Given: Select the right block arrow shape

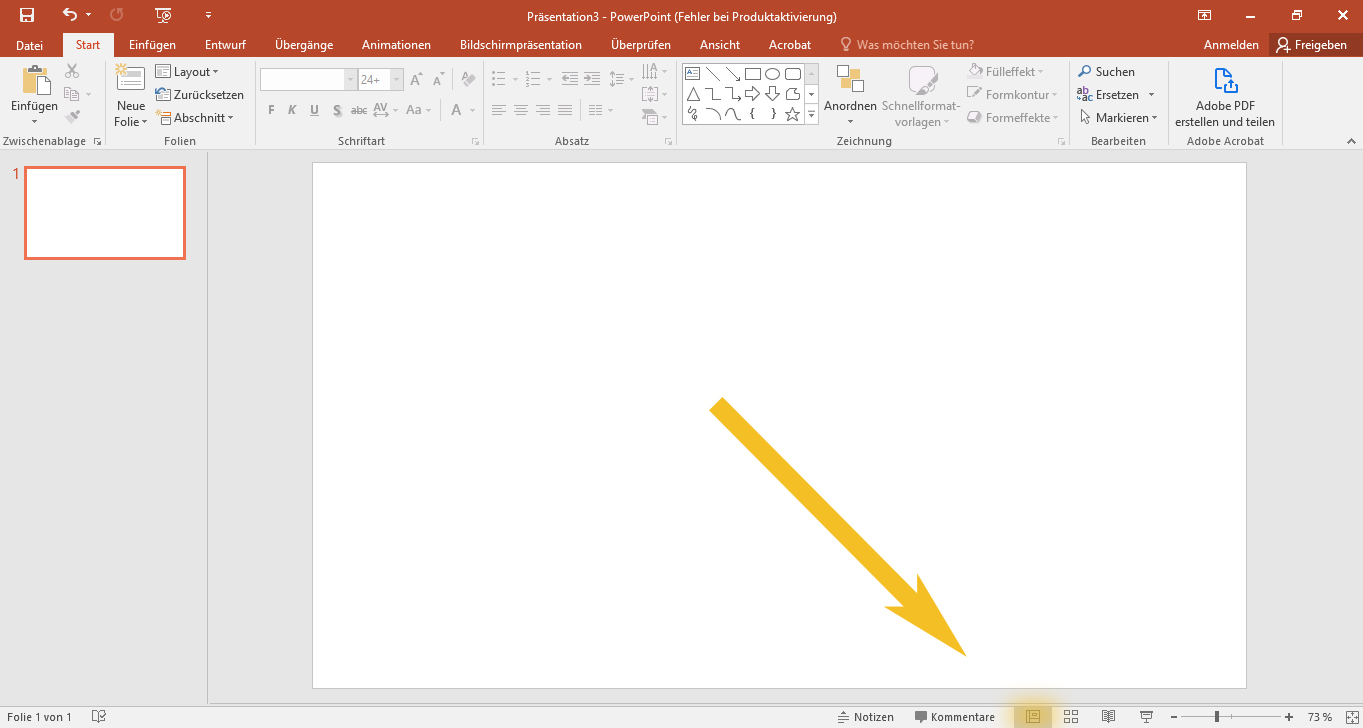Looking at the screenshot, I should (x=753, y=94).
